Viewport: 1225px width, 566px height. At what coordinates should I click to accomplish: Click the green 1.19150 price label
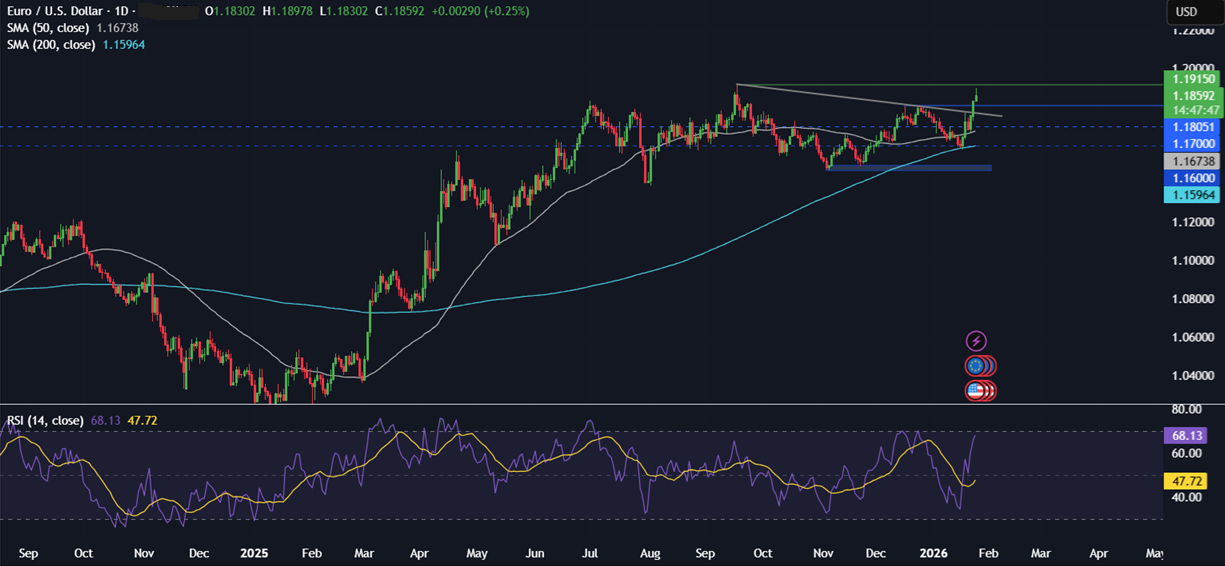(1194, 78)
